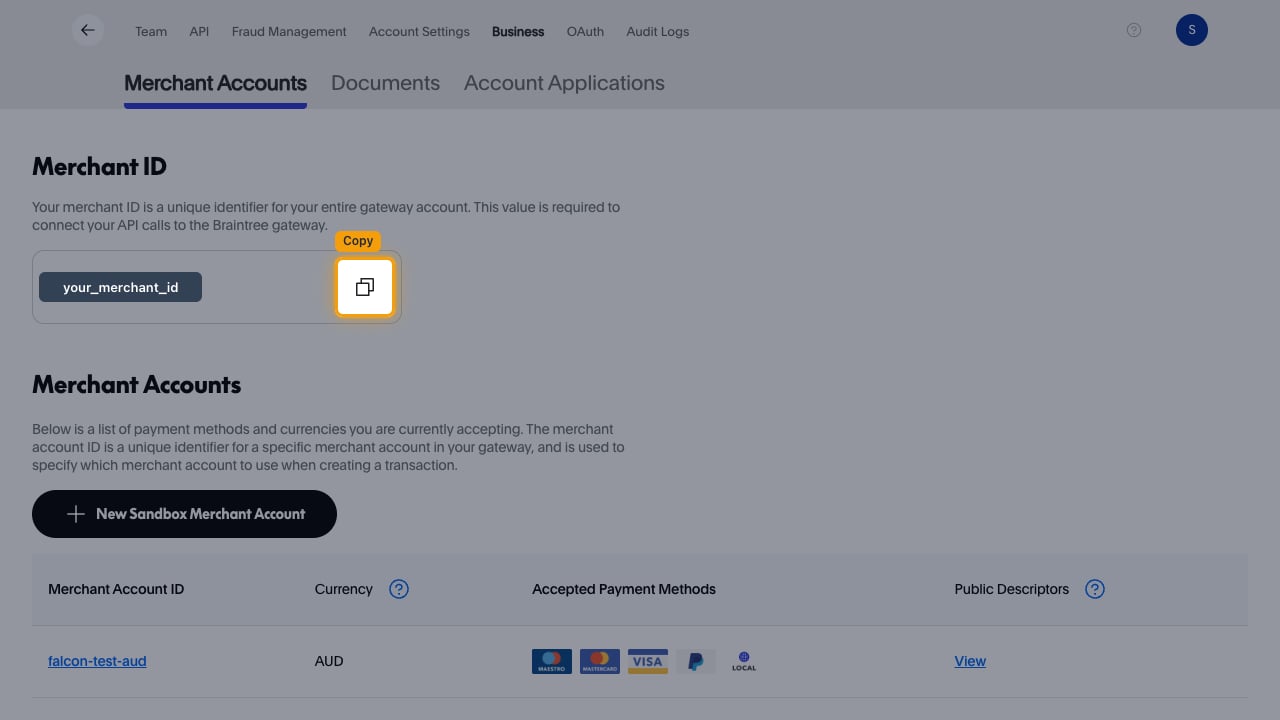Screen dimensions: 1280x720
Task: Open the falcon-test-aud merchant account
Action: click(x=97, y=661)
